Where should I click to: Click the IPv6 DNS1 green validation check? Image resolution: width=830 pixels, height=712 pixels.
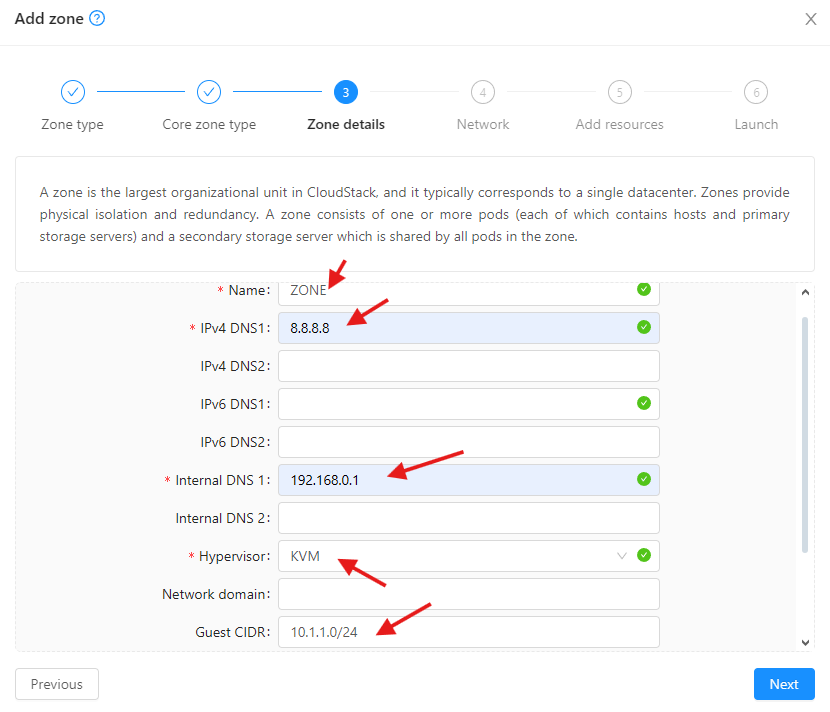click(644, 403)
